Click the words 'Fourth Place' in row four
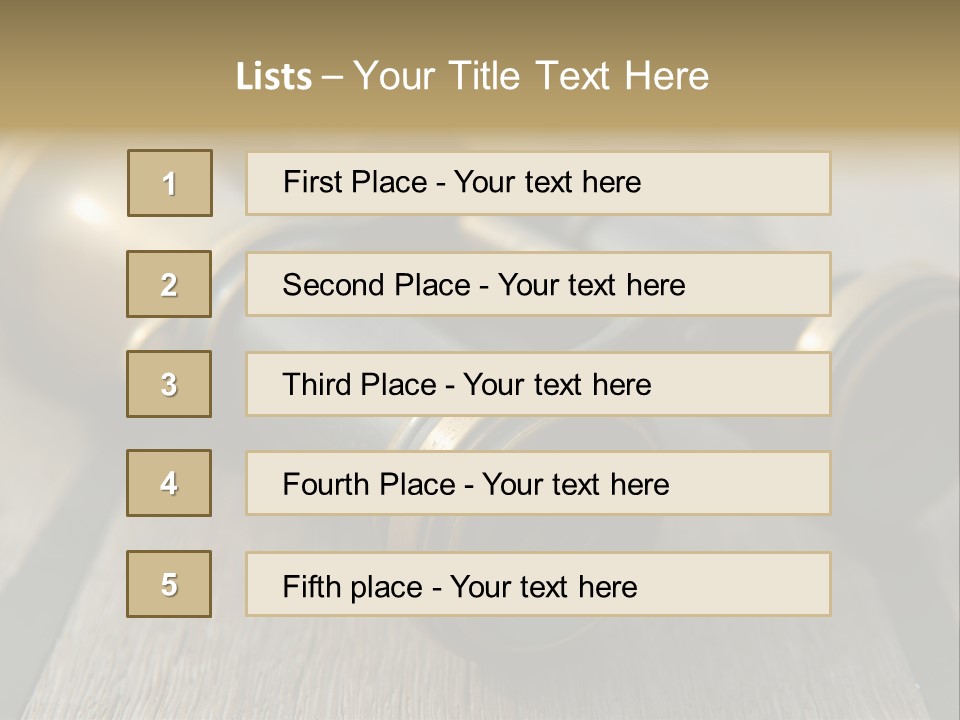This screenshot has height=720, width=960. (369, 484)
